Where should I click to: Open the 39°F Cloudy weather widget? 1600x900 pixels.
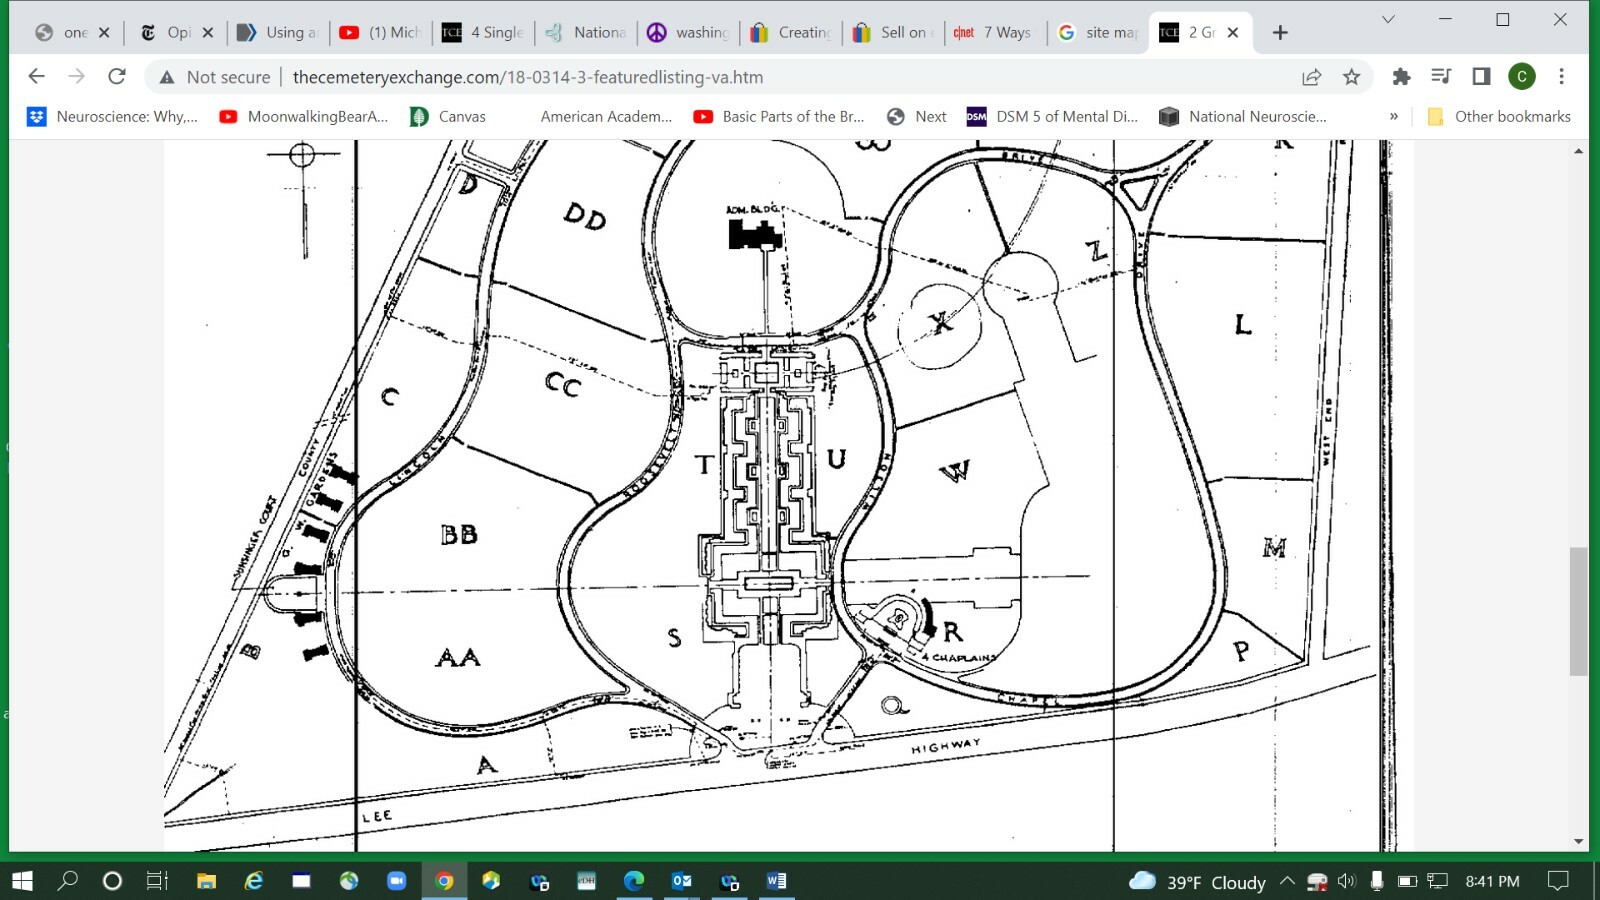click(1197, 881)
